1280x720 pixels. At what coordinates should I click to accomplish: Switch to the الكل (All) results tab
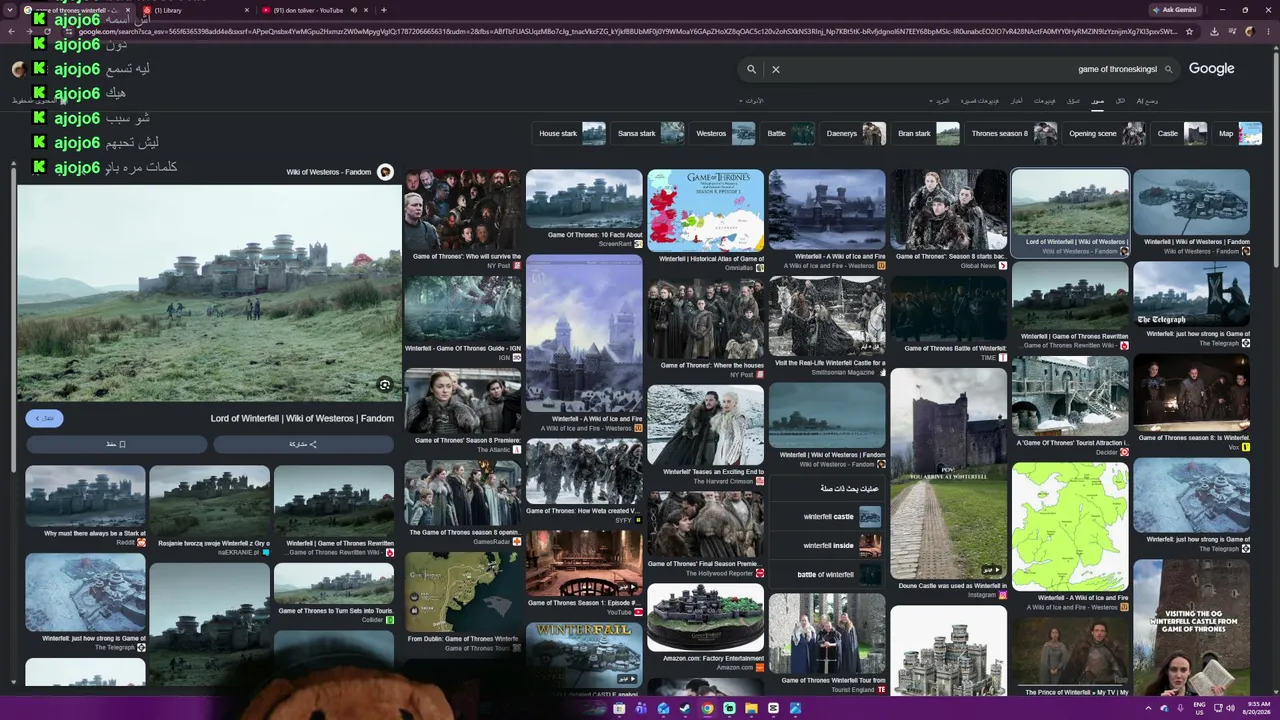[x=1120, y=101]
